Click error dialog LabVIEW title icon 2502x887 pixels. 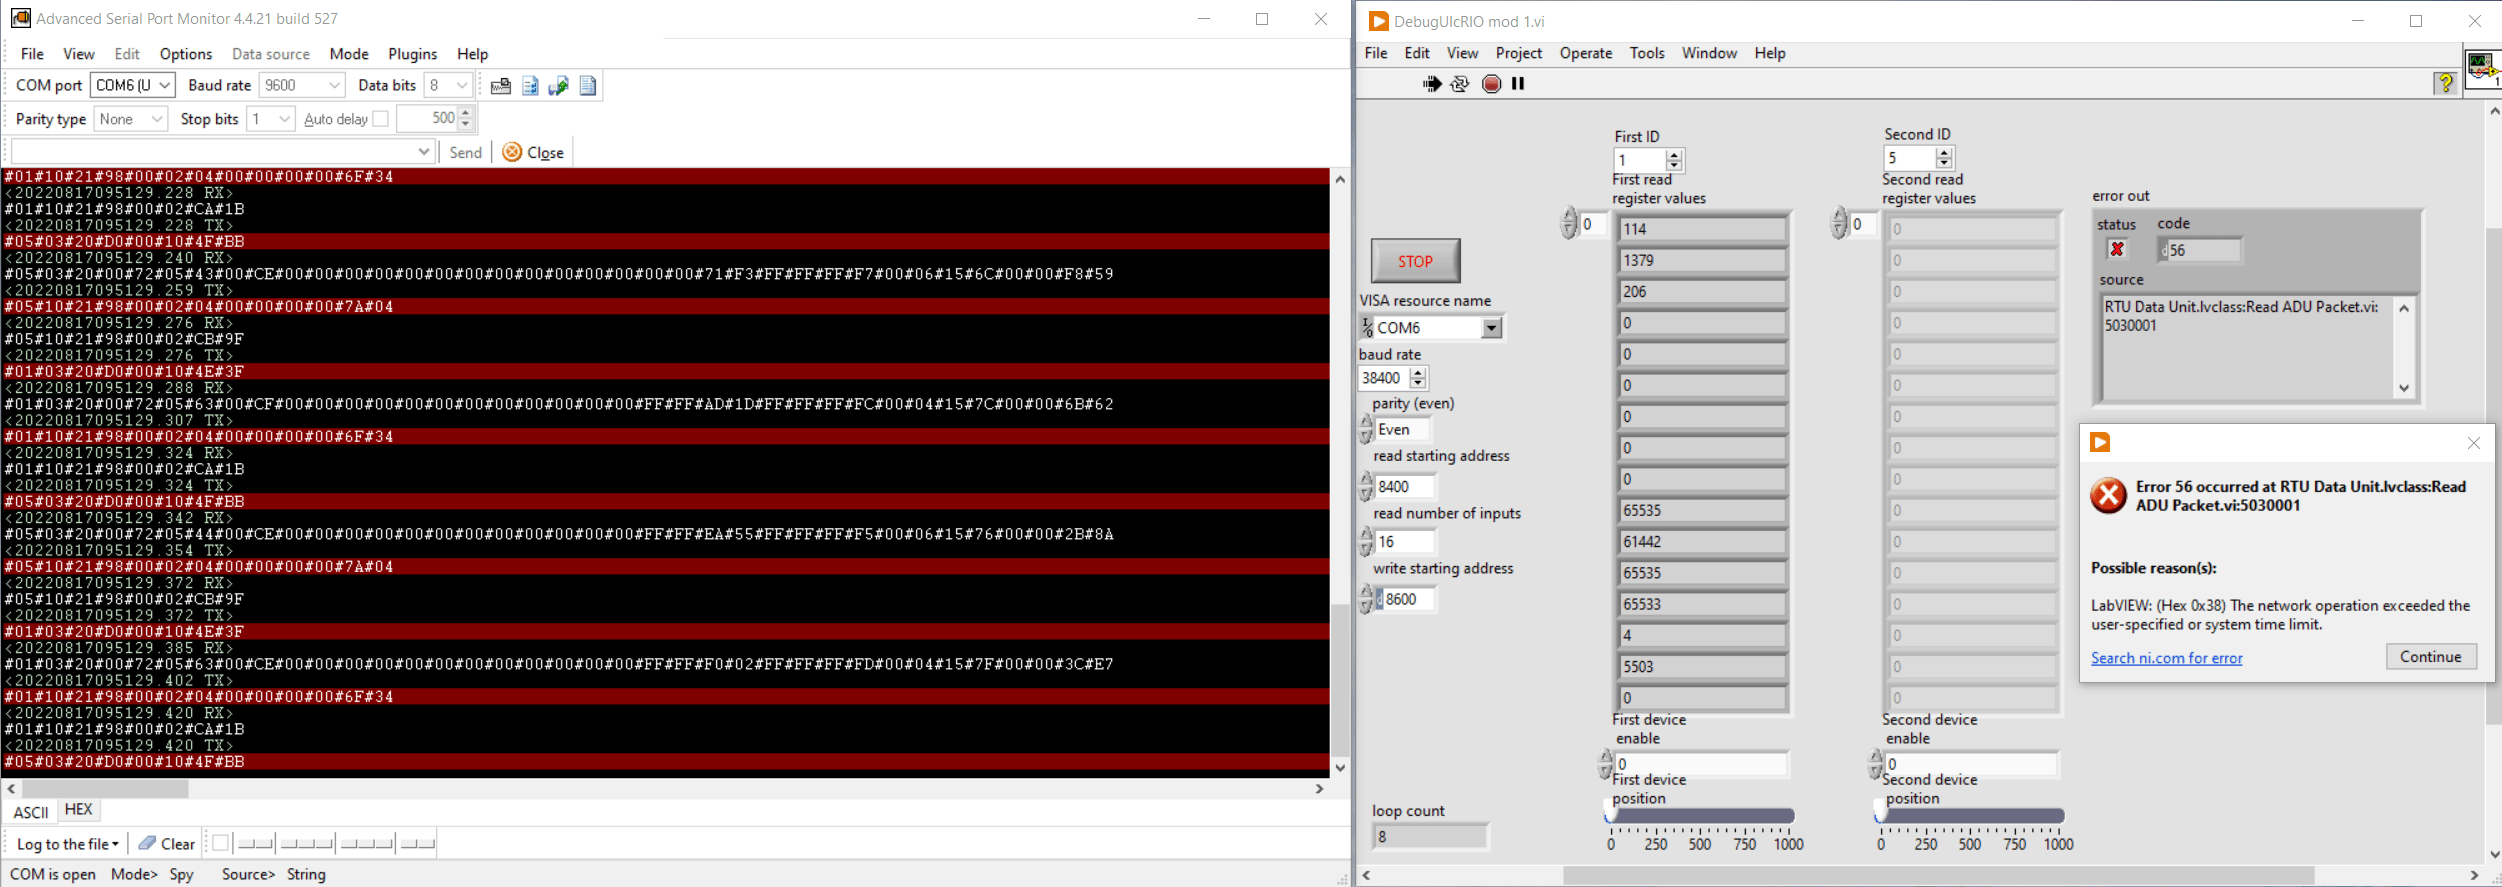tap(2100, 442)
